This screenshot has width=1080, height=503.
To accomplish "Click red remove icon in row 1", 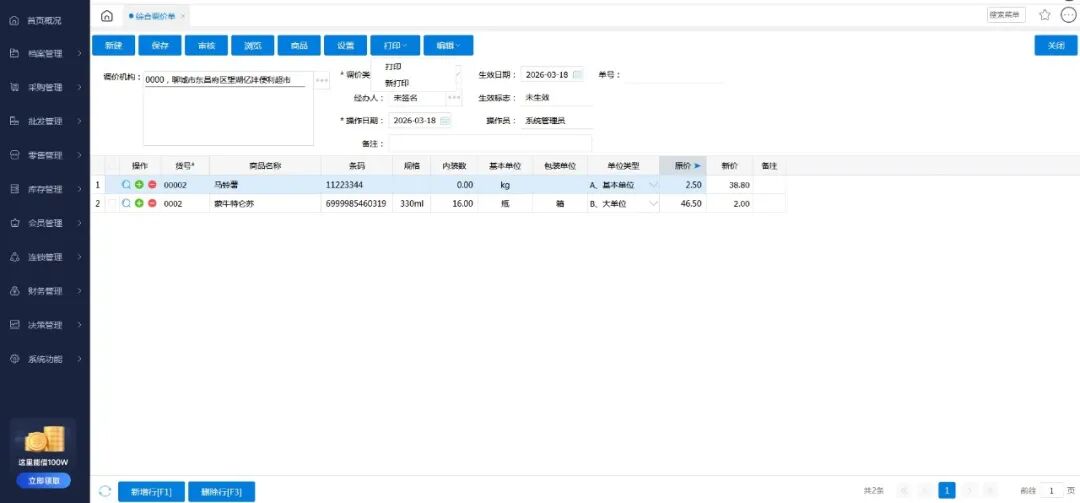I will tap(152, 185).
